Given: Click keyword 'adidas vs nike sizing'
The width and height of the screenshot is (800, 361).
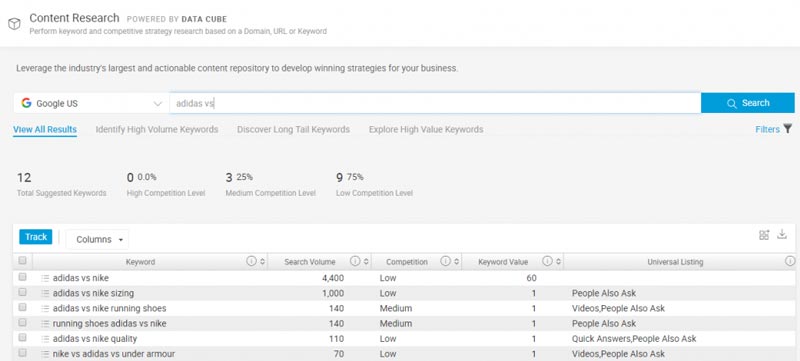Looking at the screenshot, I should click(93, 293).
